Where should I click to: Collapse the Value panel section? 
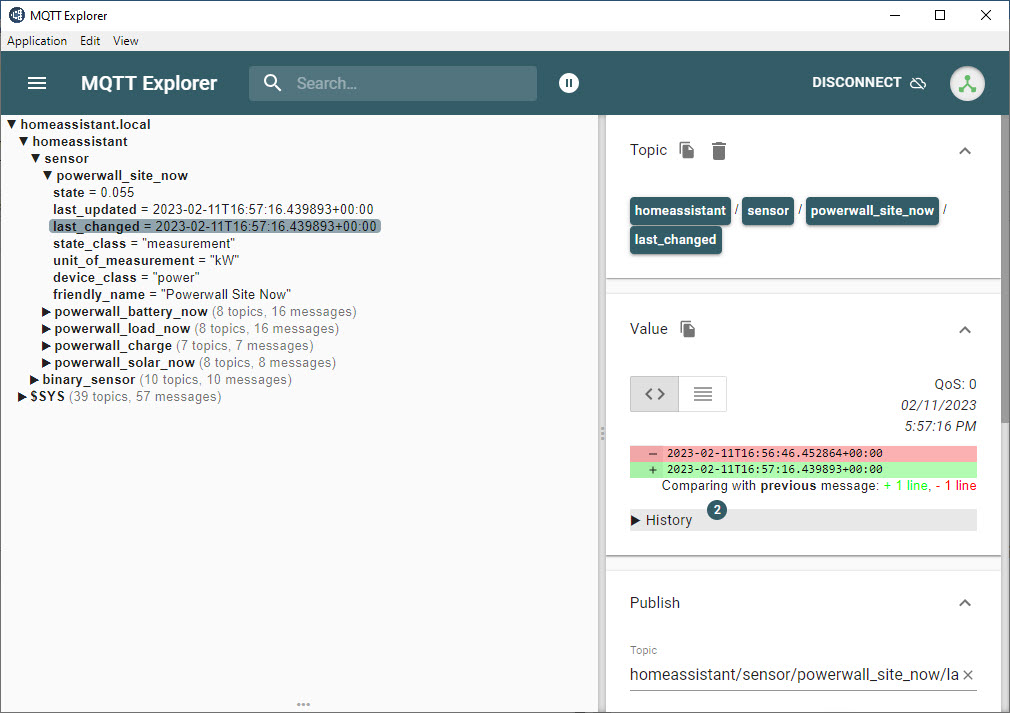964,330
